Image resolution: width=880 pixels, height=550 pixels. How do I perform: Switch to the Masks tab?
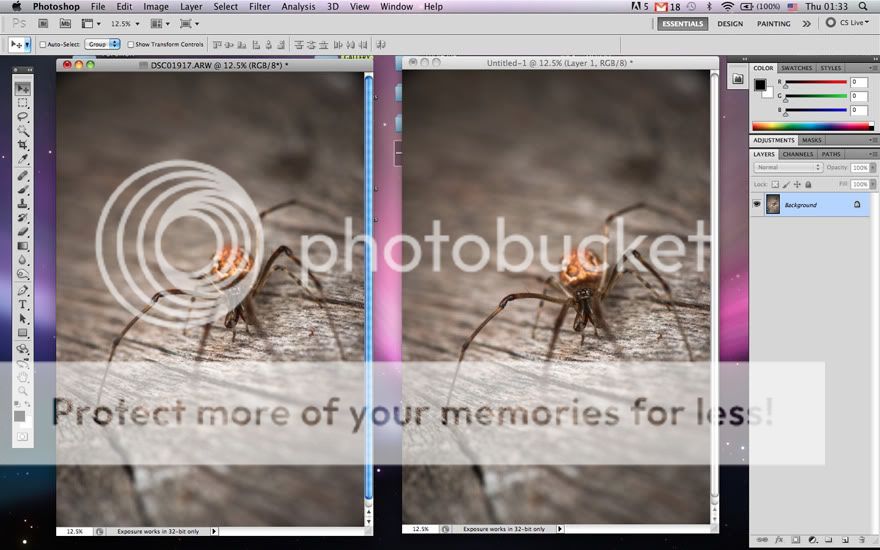coord(812,140)
